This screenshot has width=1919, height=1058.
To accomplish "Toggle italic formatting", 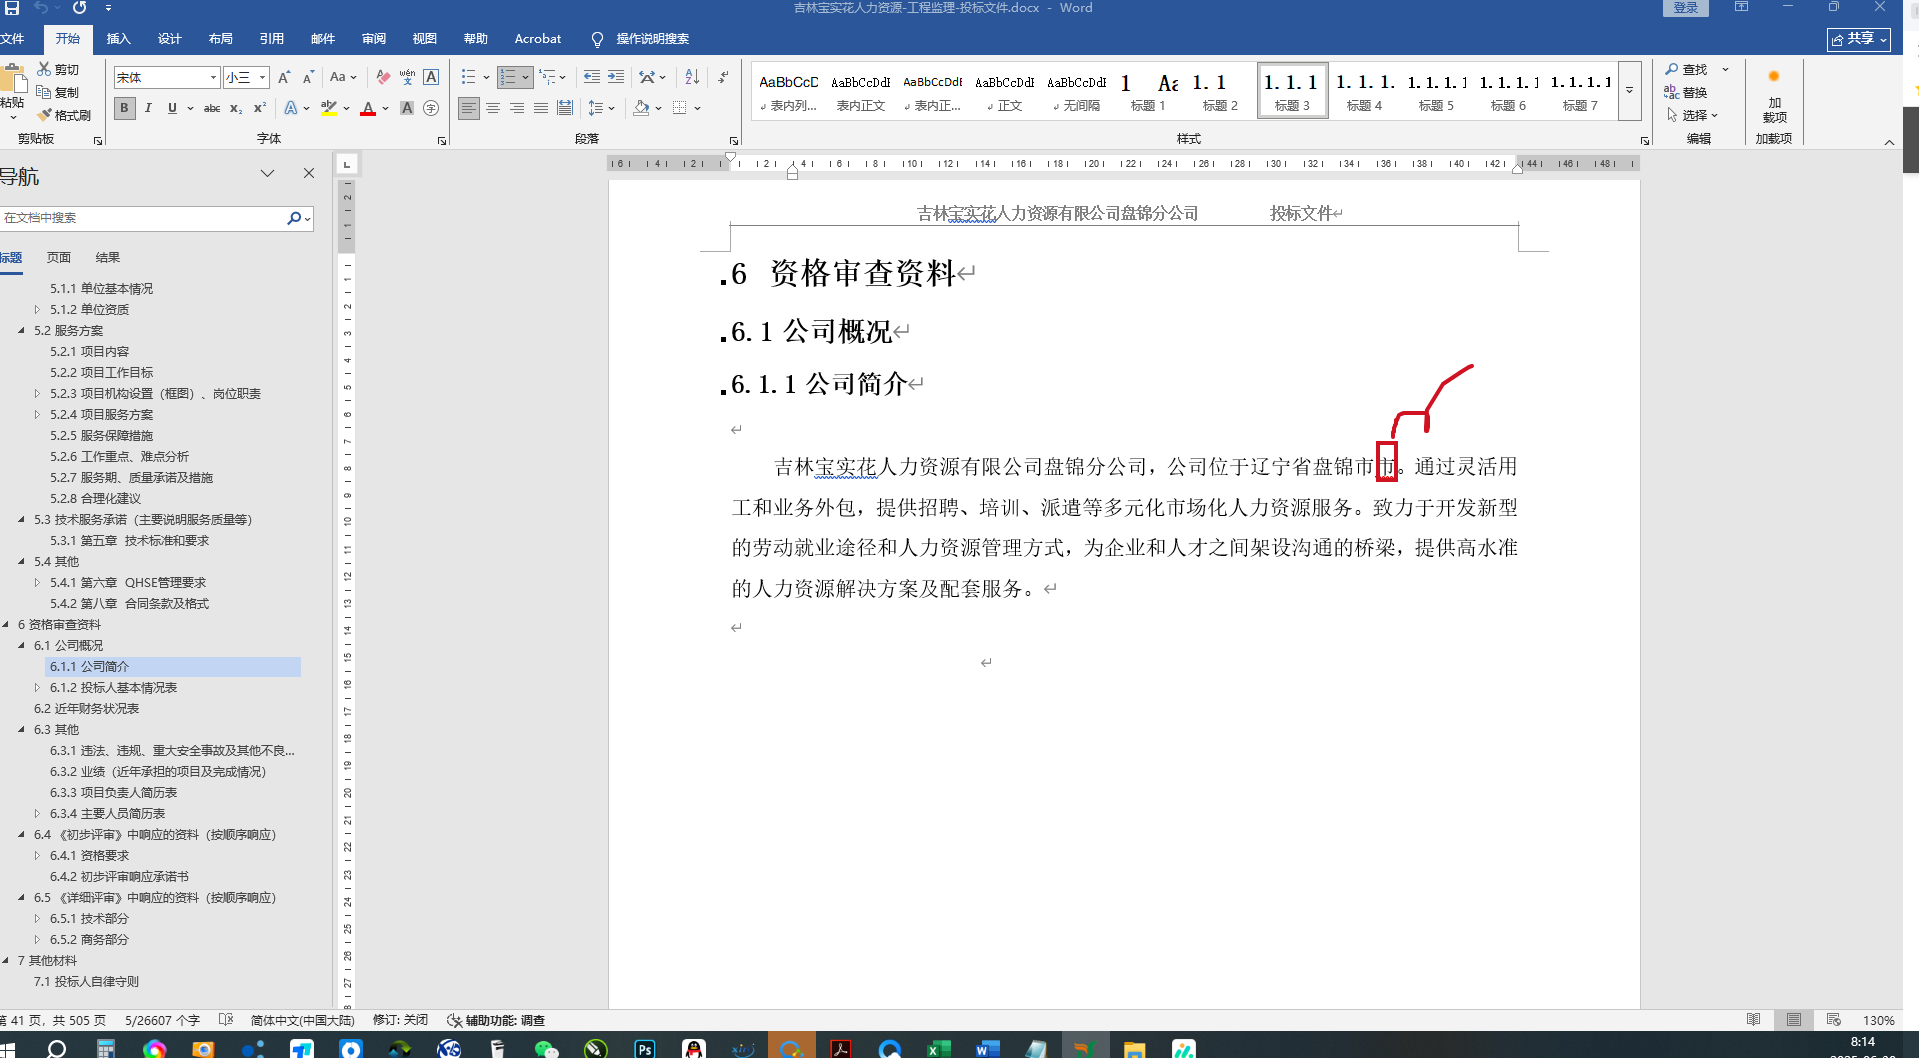I will click(x=148, y=108).
